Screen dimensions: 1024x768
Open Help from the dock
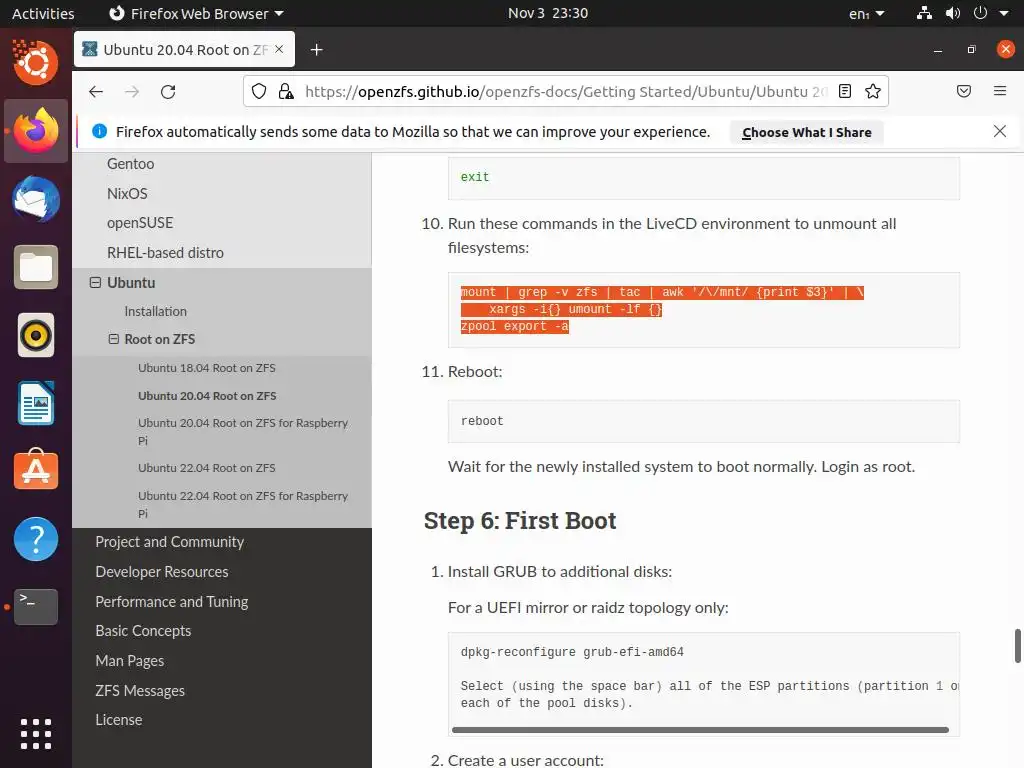coord(36,539)
